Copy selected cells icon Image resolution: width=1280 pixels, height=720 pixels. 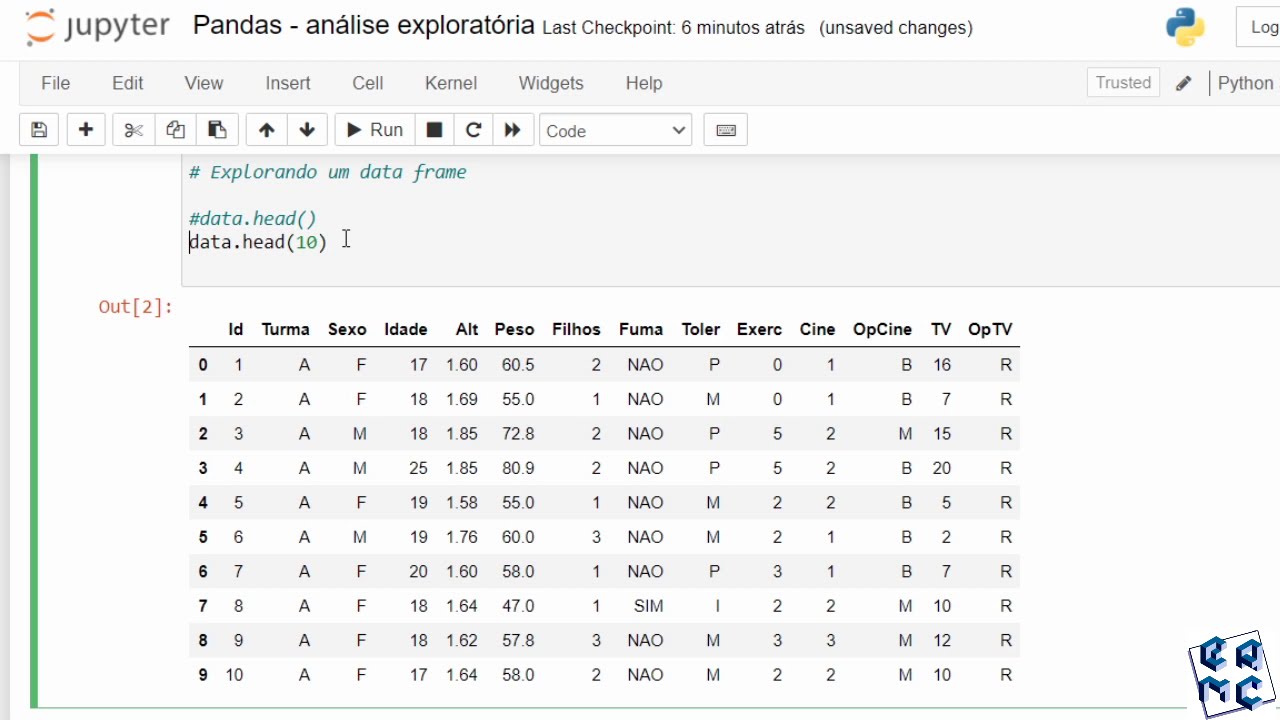tap(175, 130)
